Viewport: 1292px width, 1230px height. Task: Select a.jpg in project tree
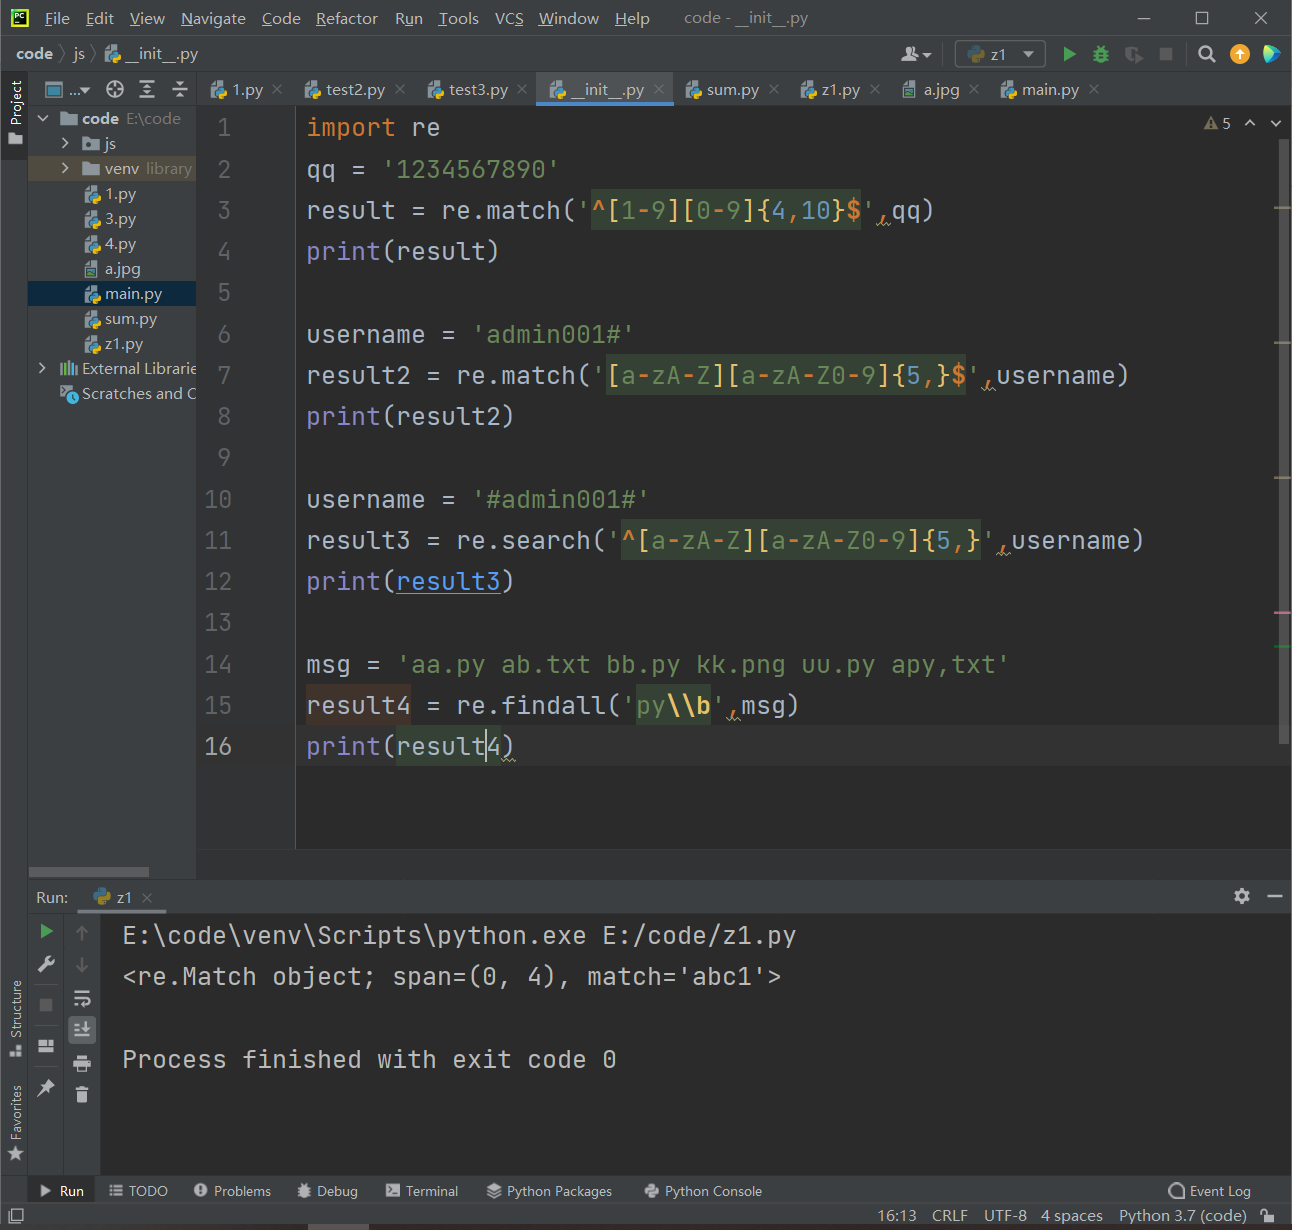pos(113,269)
